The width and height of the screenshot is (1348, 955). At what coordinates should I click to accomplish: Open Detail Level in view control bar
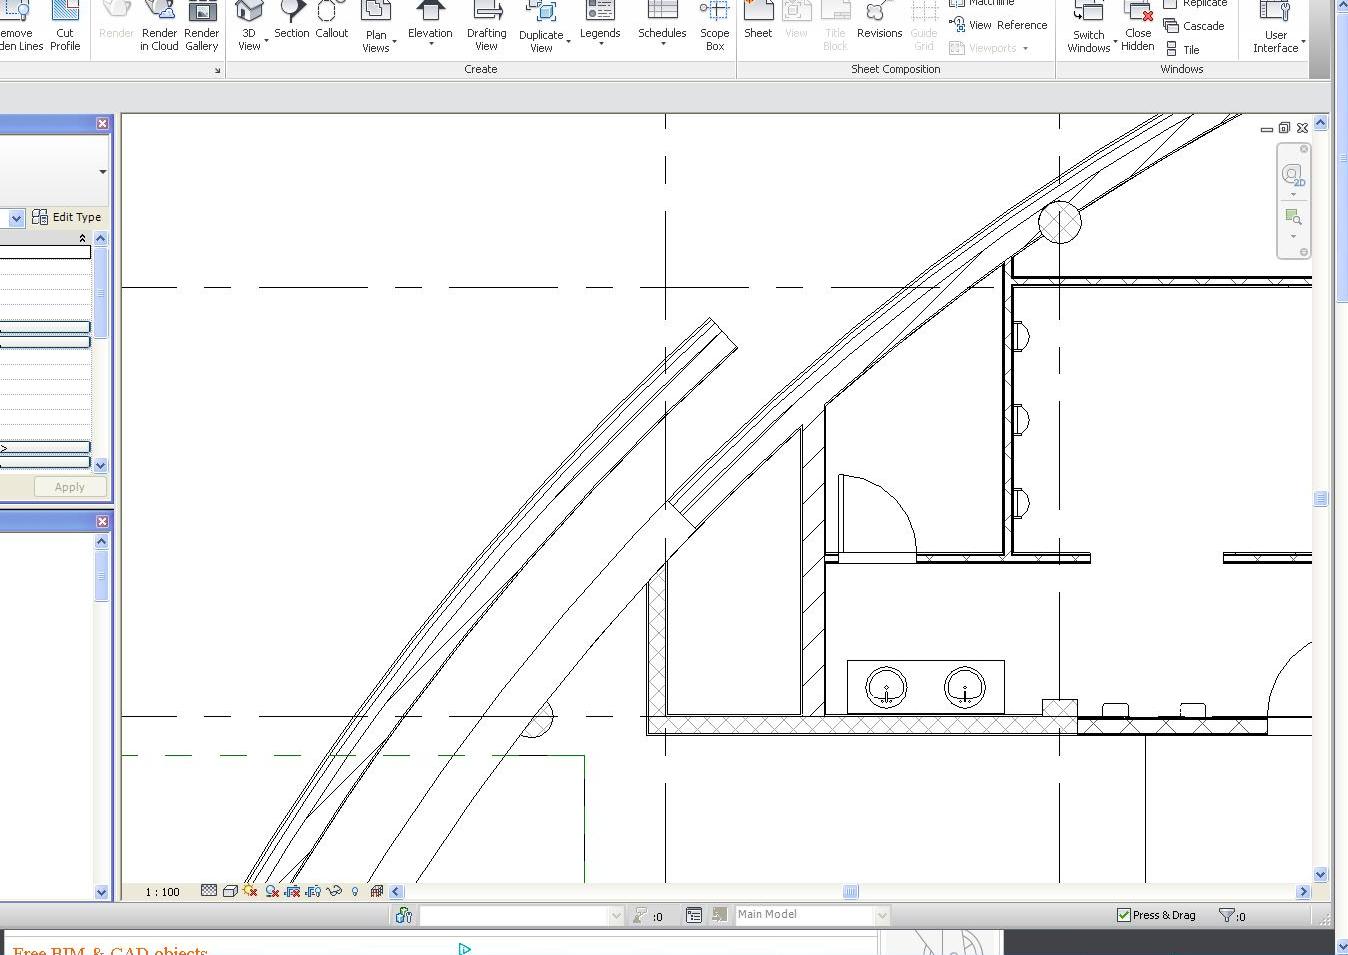(208, 891)
